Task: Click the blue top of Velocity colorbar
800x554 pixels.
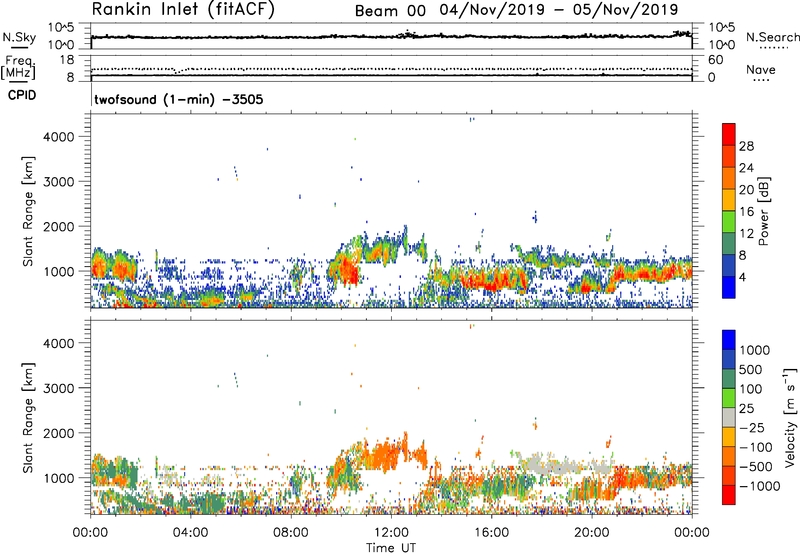Action: click(x=729, y=340)
